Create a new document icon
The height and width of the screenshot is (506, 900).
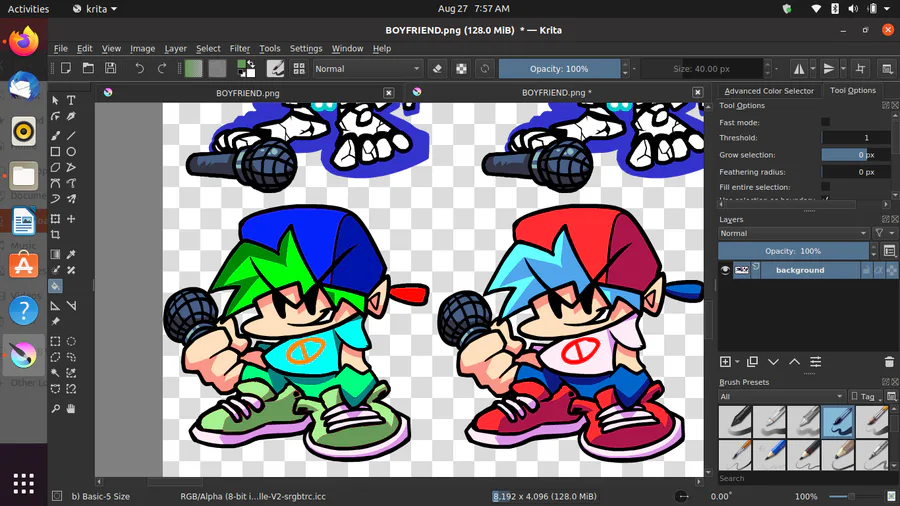point(66,69)
